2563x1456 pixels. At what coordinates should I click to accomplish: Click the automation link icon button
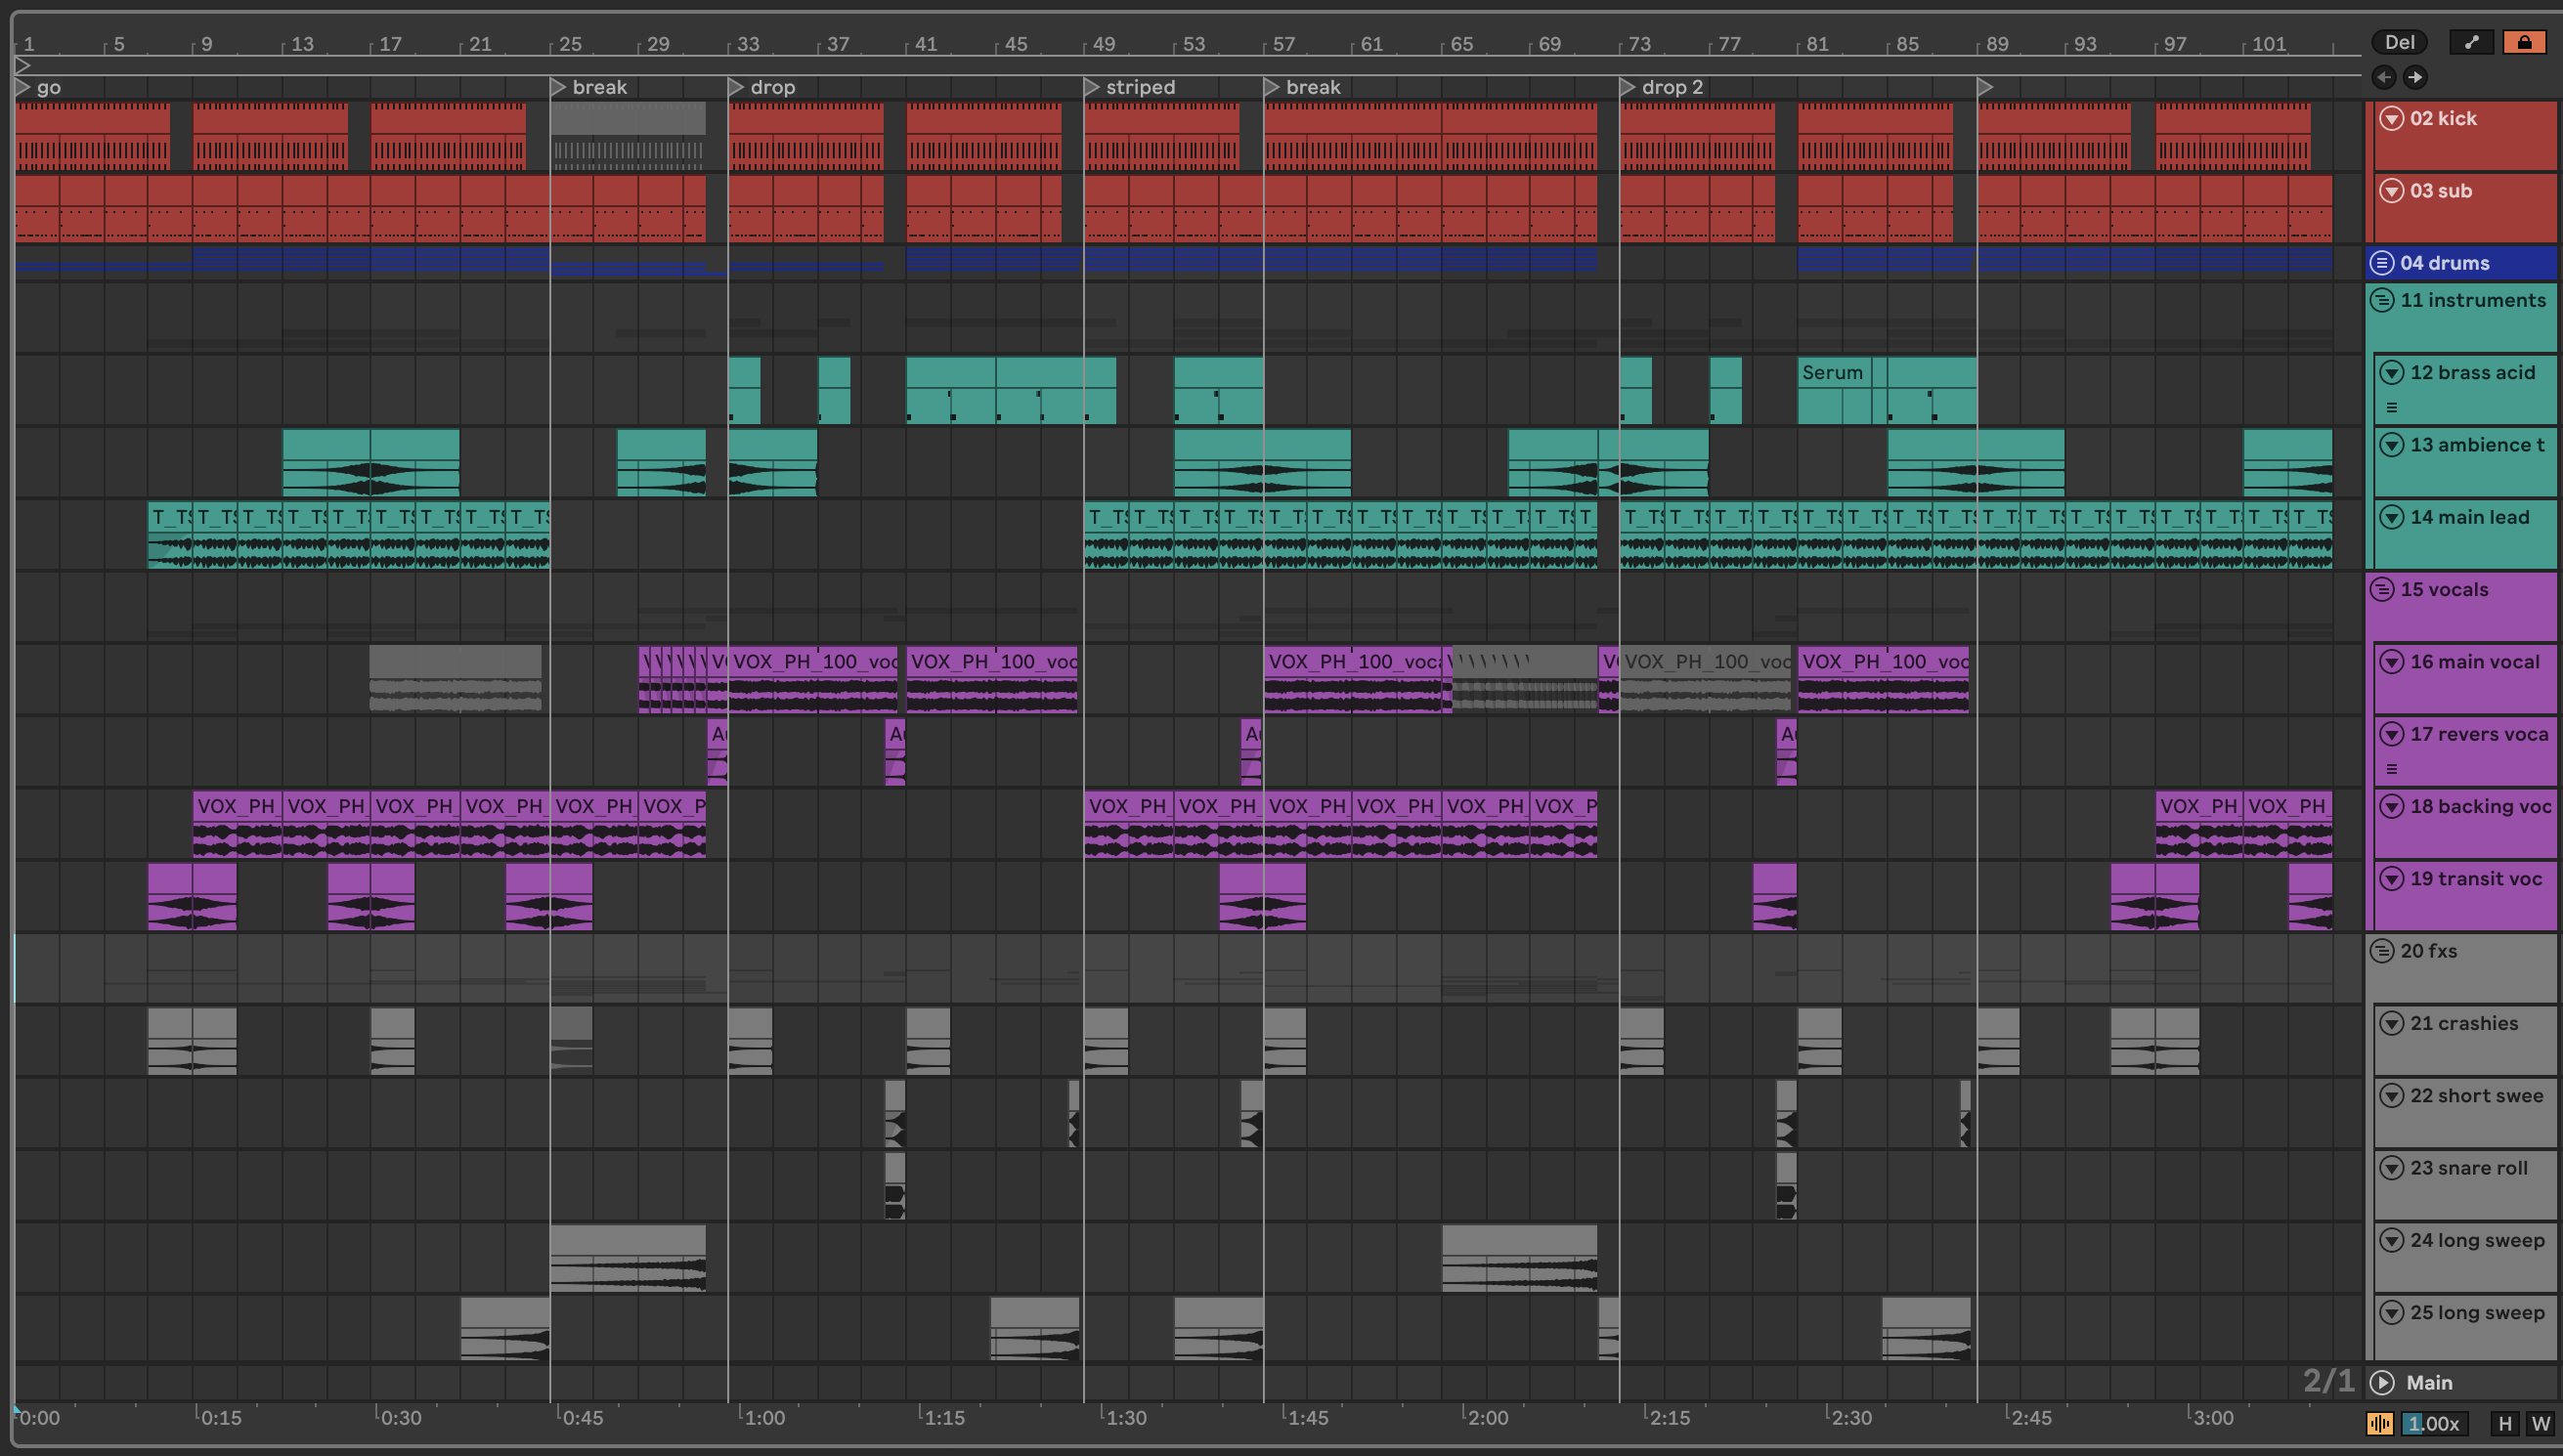pos(2471,42)
